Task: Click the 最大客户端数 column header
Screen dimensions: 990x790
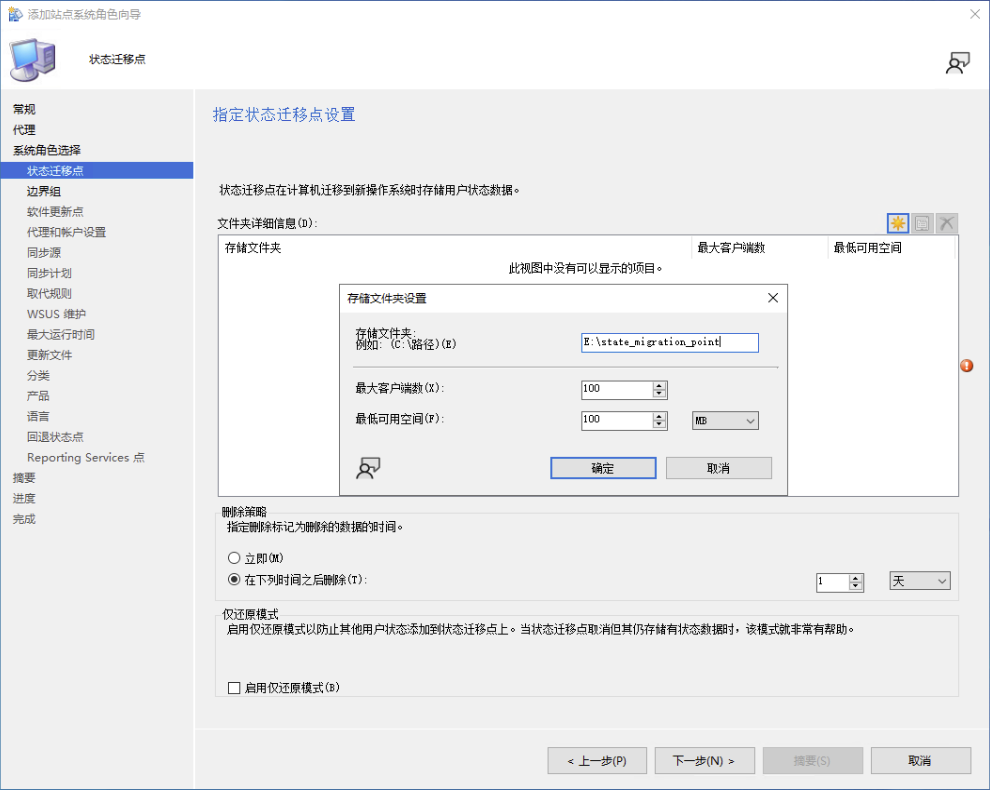Action: 760,248
